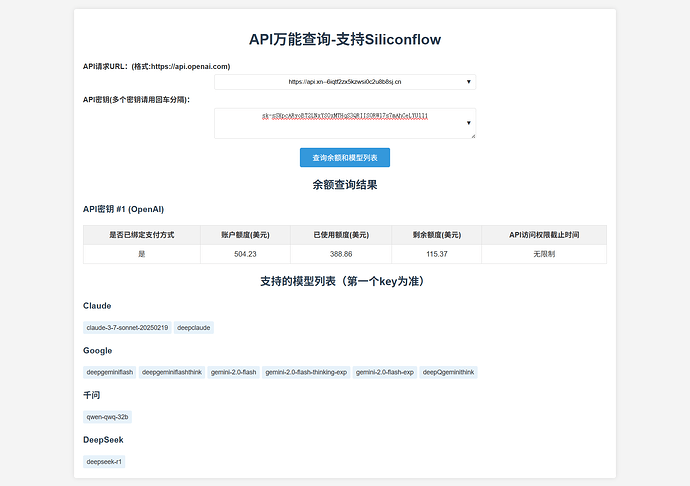Click the 115.37 remaining quota cell

click(x=437, y=254)
